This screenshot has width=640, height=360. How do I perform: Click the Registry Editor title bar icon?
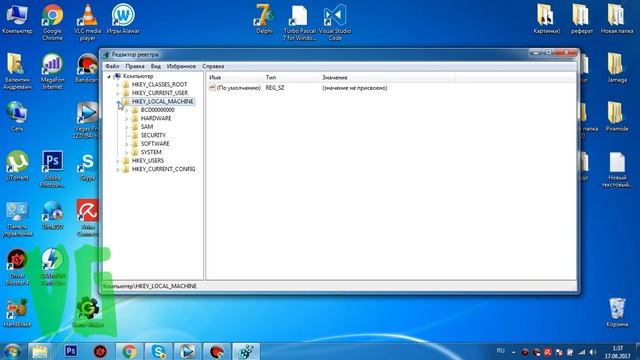(x=107, y=54)
